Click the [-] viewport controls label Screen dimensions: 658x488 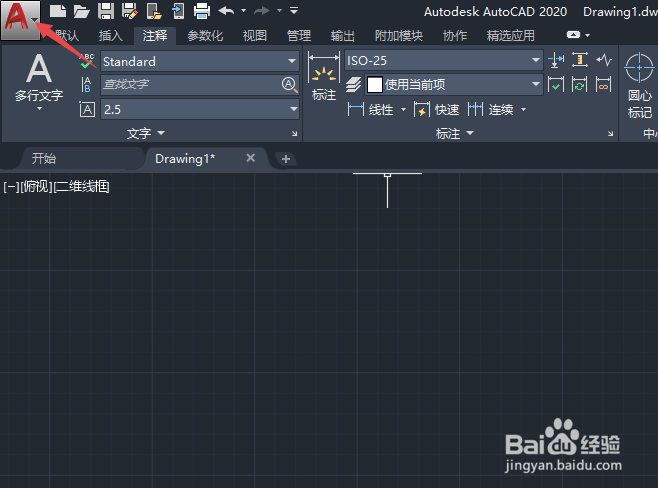click(11, 187)
